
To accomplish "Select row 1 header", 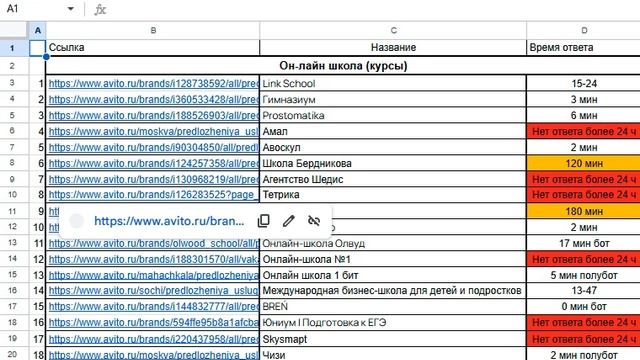I will point(12,48).
